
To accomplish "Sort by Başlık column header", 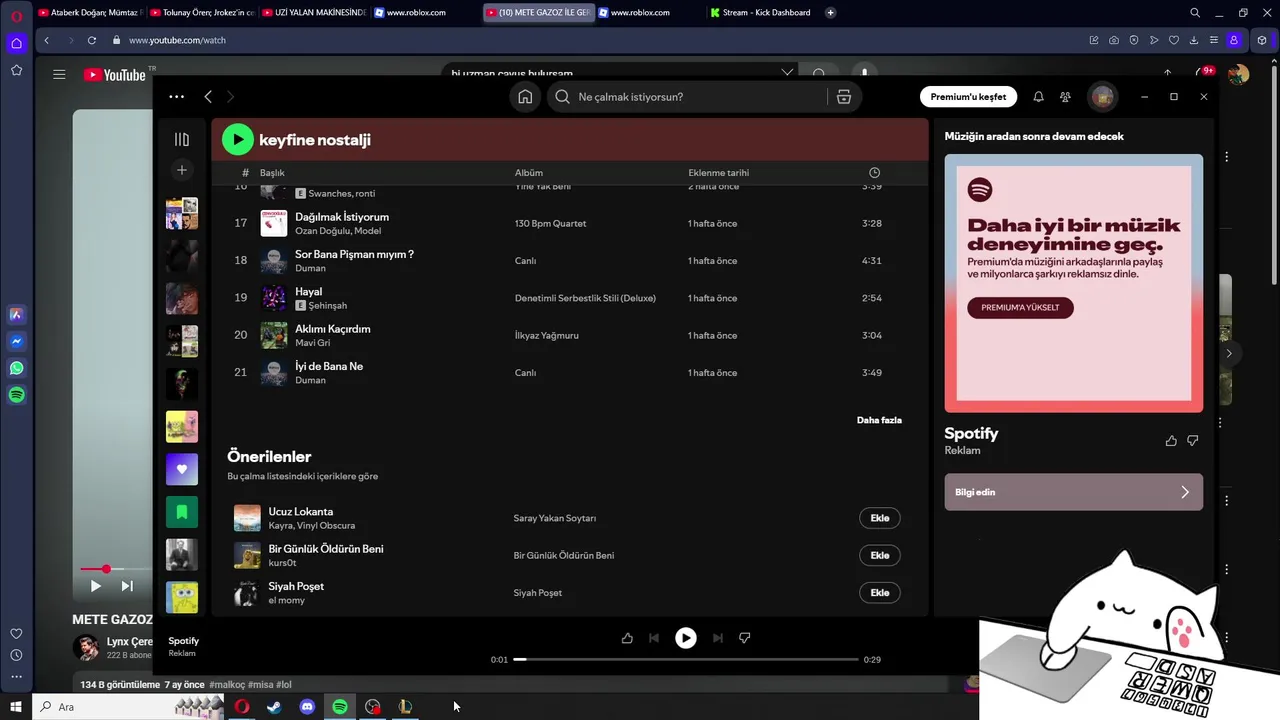I will (272, 173).
